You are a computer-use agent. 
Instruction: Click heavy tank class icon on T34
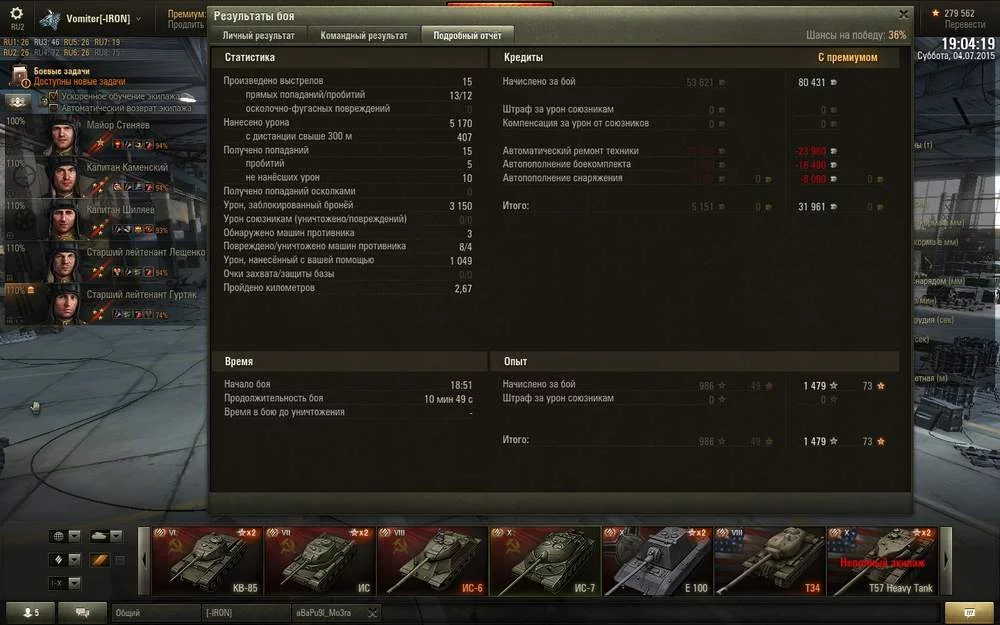pyautogui.click(x=723, y=533)
